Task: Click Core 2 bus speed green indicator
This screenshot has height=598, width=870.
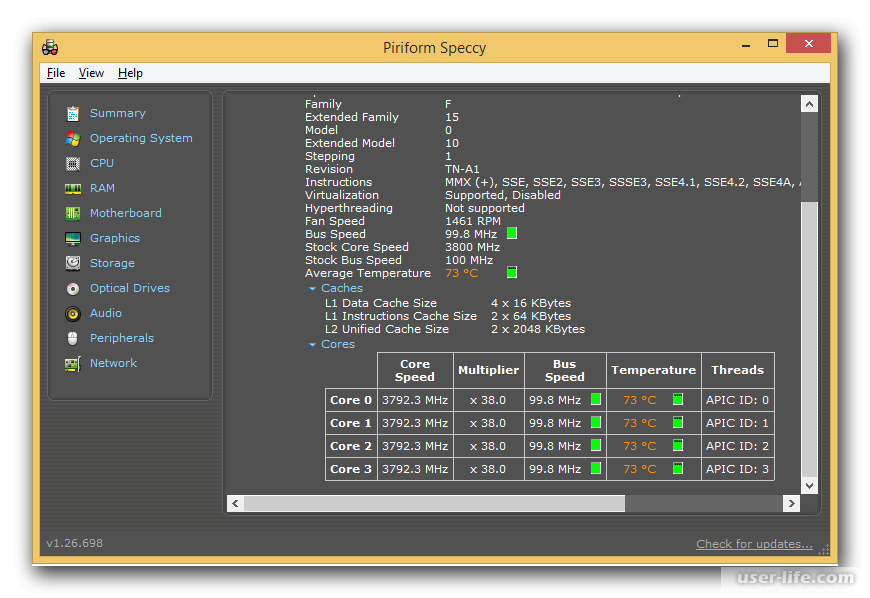Action: [596, 445]
